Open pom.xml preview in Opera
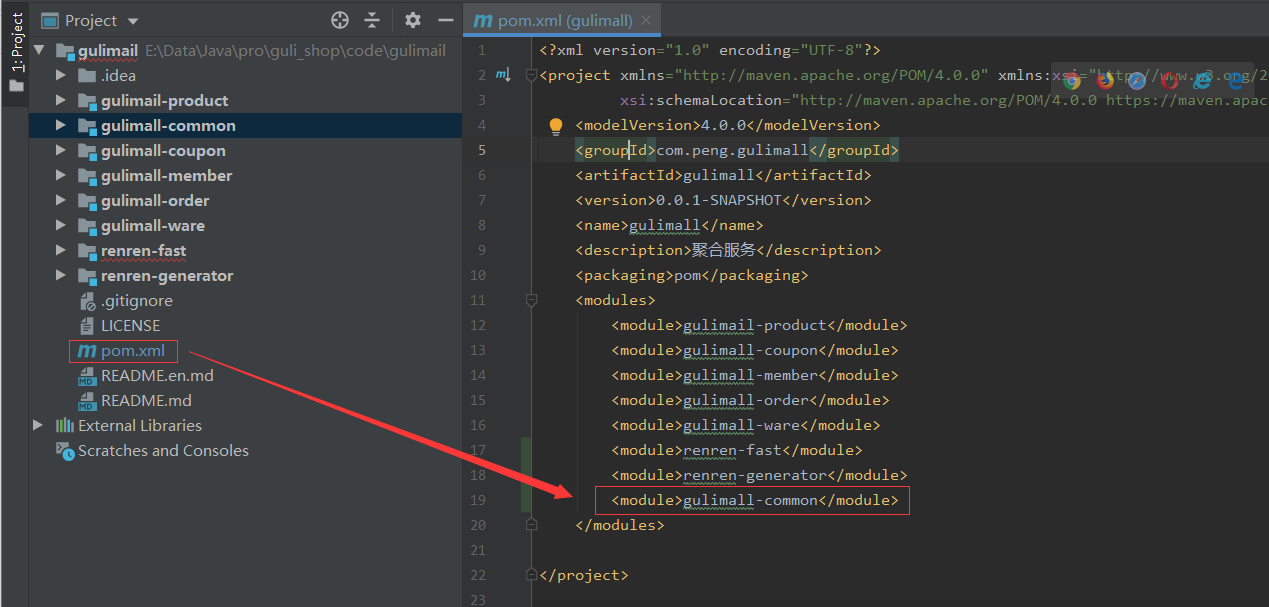The image size is (1269, 607). click(x=1169, y=79)
